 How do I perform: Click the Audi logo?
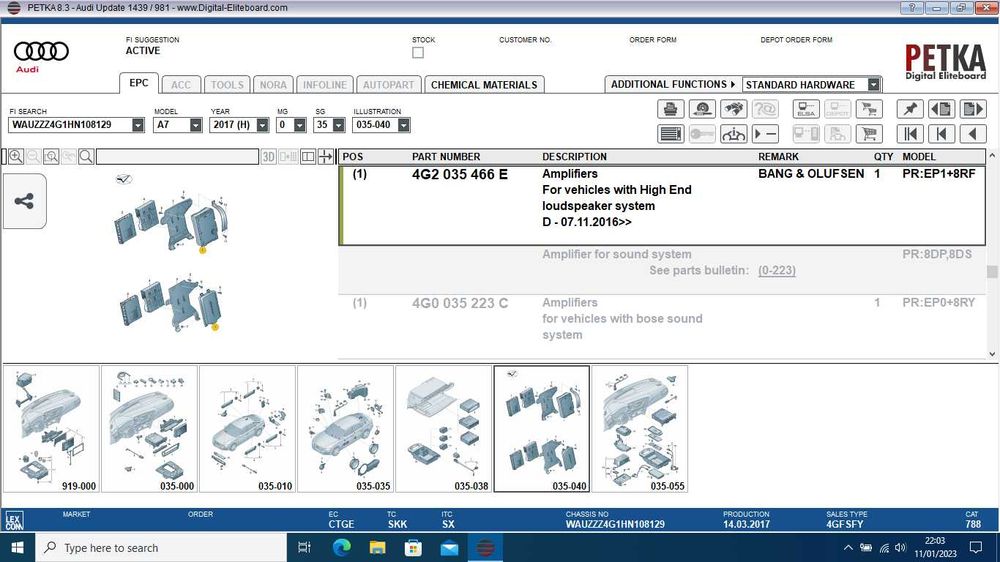point(41,55)
